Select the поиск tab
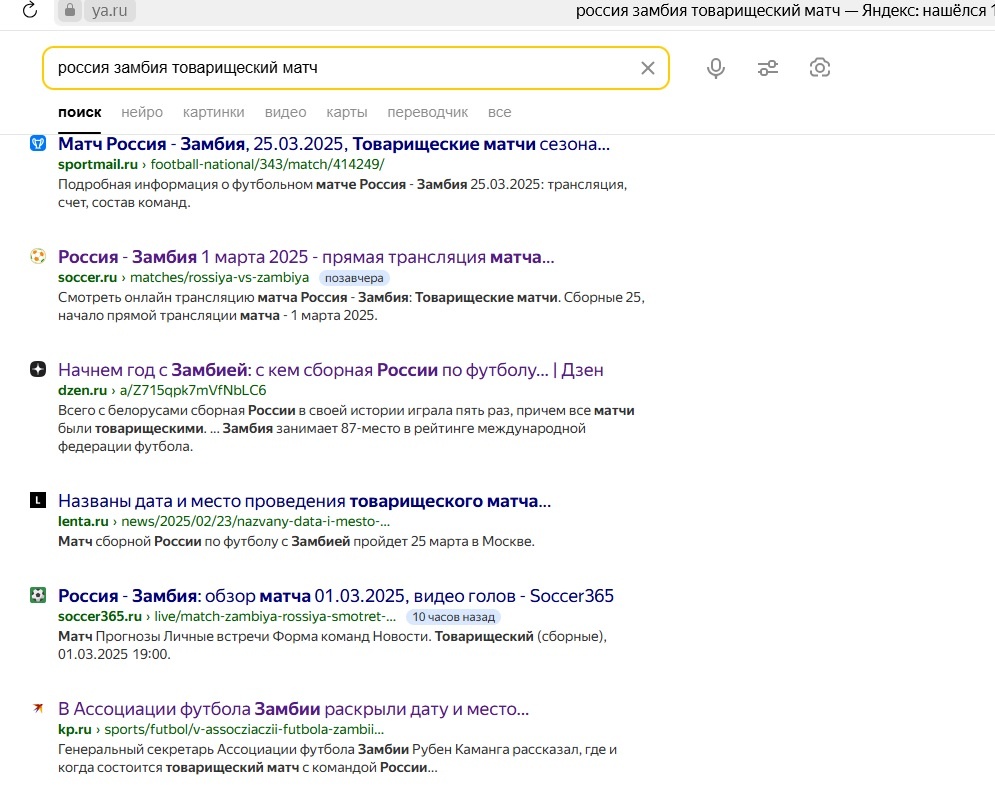The image size is (995, 801). click(79, 112)
